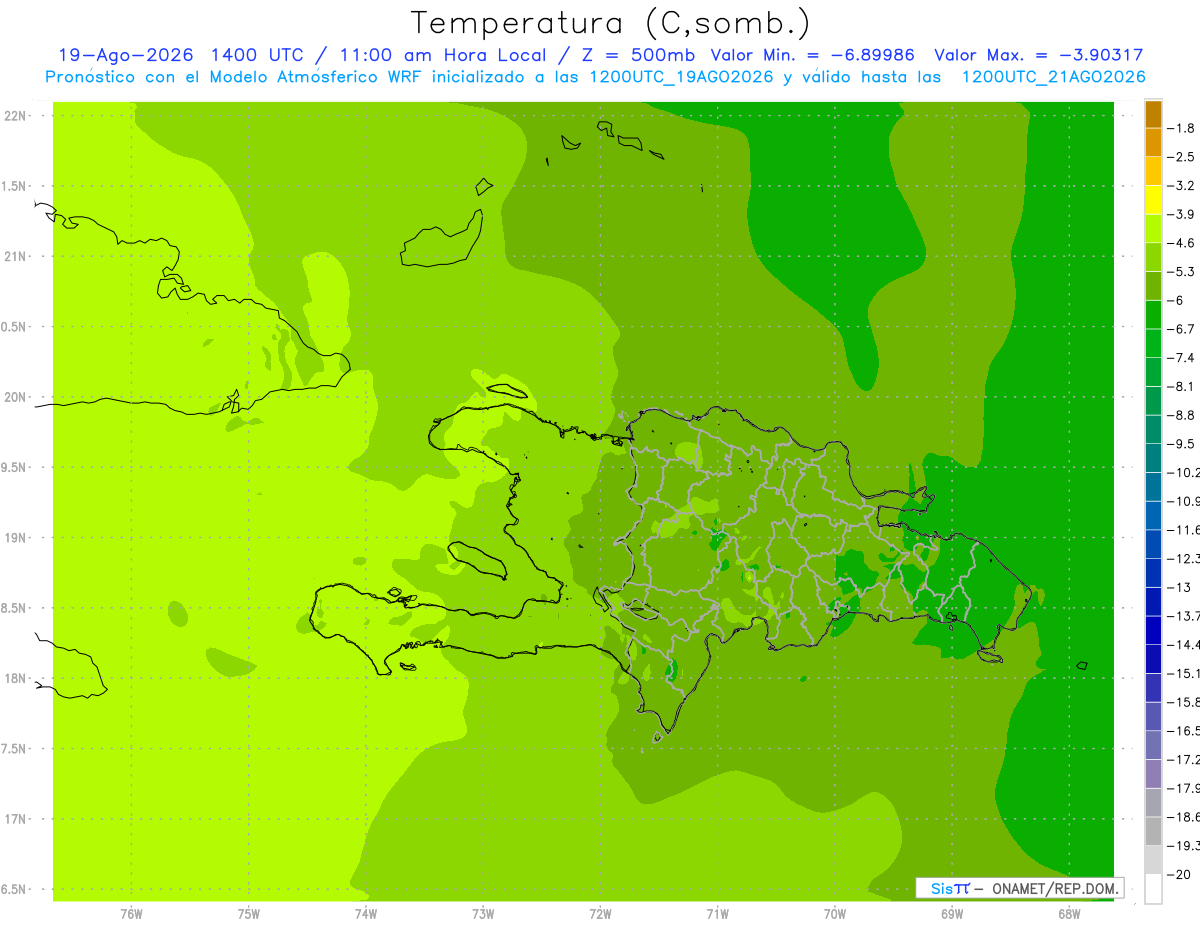
Task: Click the '71W' longitude label
Action: (x=717, y=914)
